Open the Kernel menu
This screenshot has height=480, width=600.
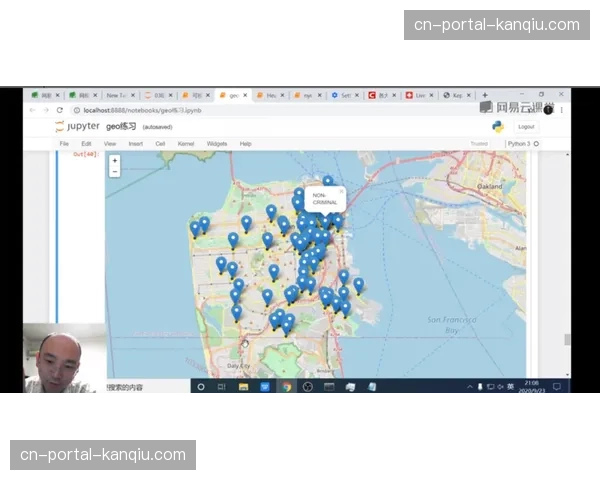[186, 144]
